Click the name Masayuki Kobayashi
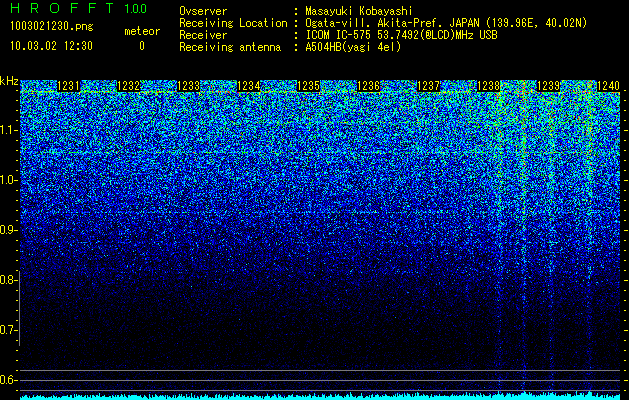The image size is (629, 400). pyautogui.click(x=359, y=11)
